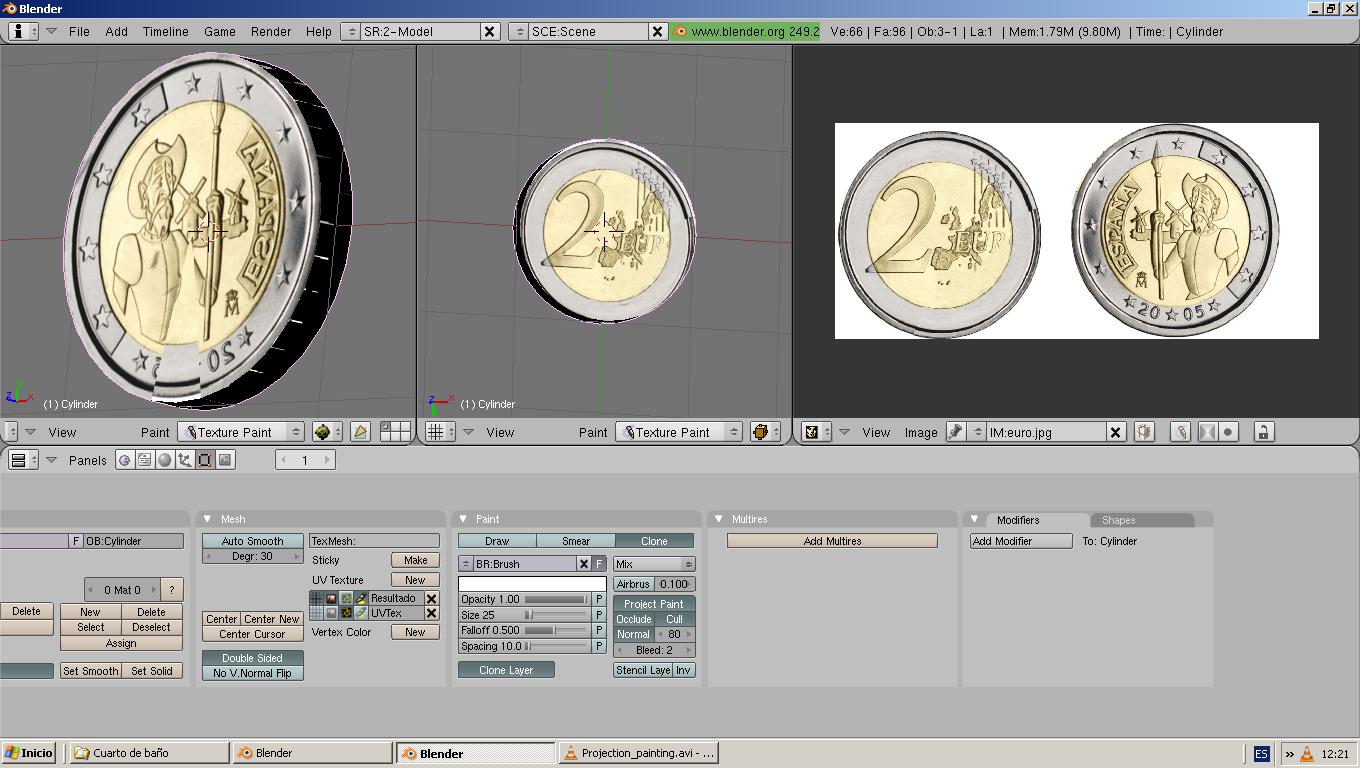Open the Render menu
This screenshot has width=1360, height=768.
[x=271, y=31]
